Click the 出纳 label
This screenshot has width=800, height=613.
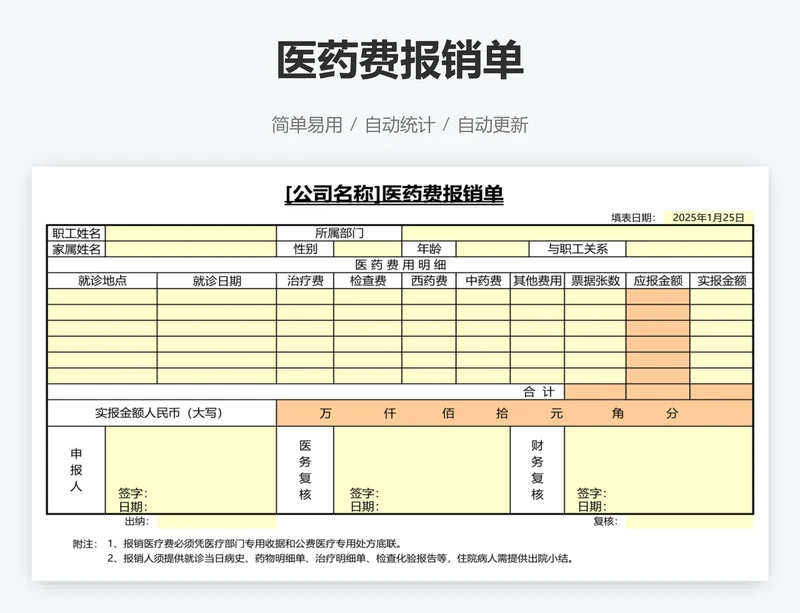[x=136, y=521]
